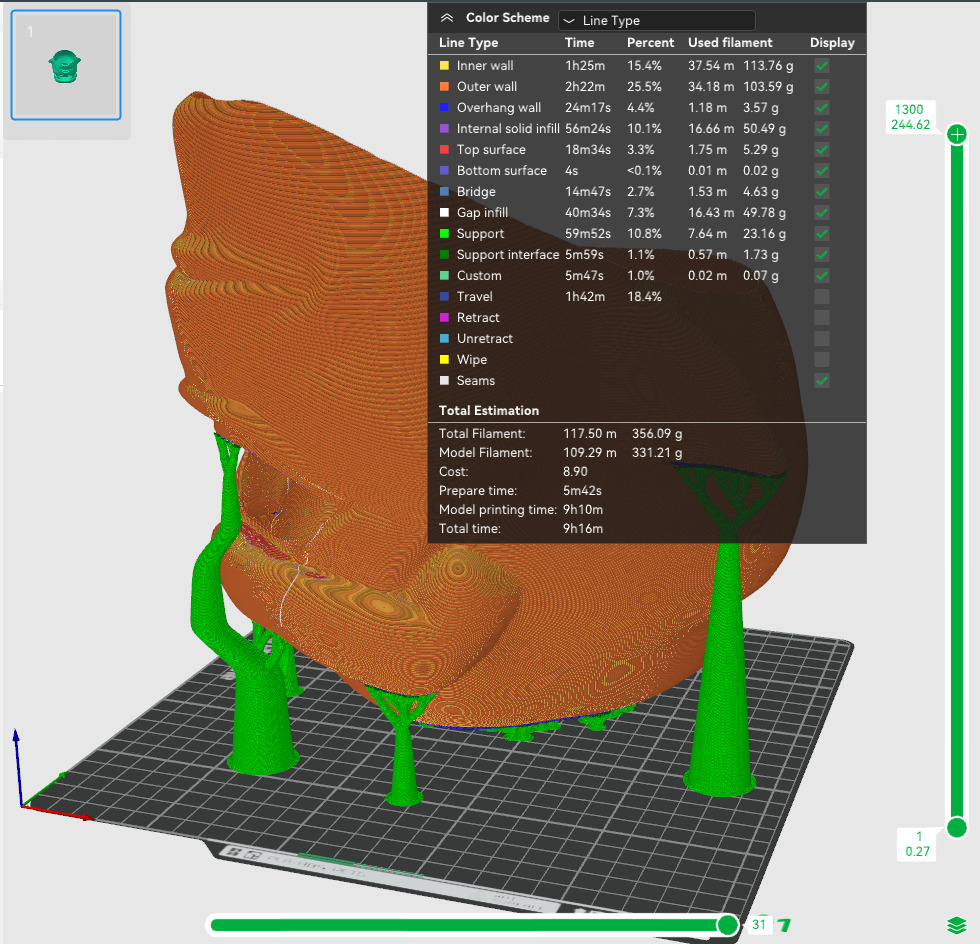Click the "Line Type" column header
This screenshot has height=944, width=980.
(468, 43)
